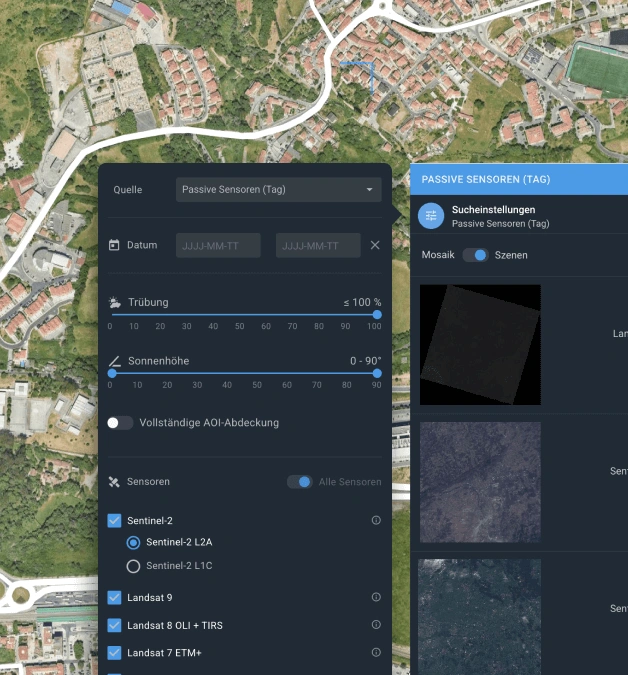Enable Vollständige AOI-Abdeckung switch

tap(120, 423)
